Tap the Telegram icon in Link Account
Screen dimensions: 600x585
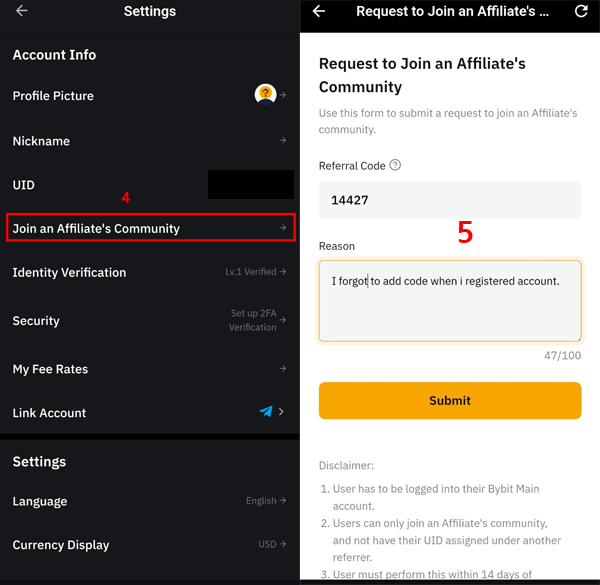tap(266, 412)
